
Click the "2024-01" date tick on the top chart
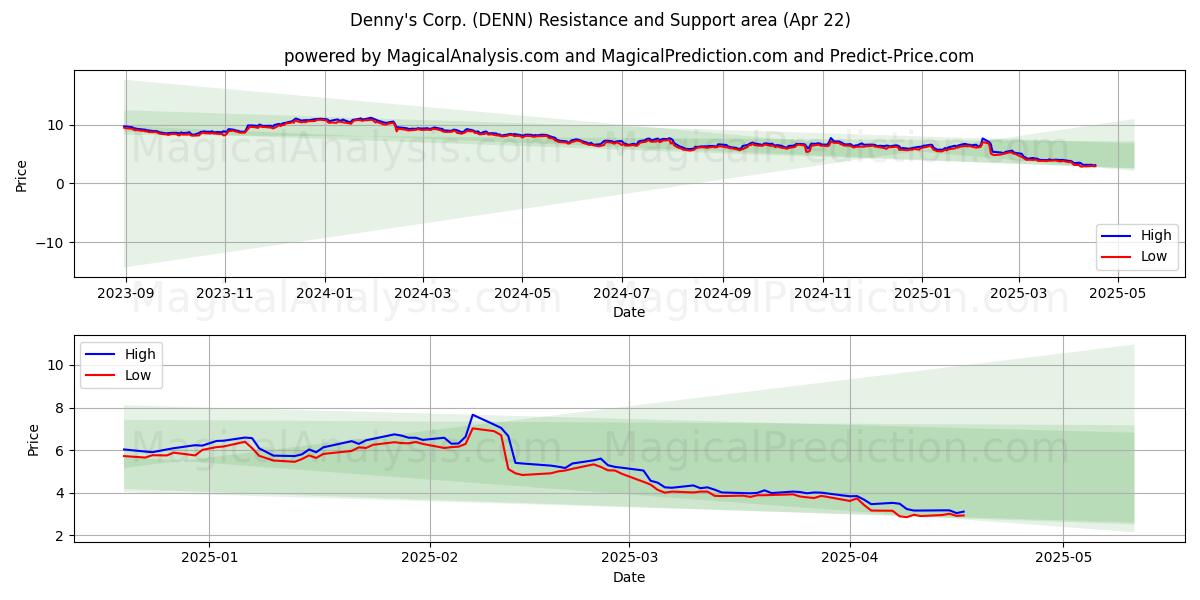(x=324, y=295)
